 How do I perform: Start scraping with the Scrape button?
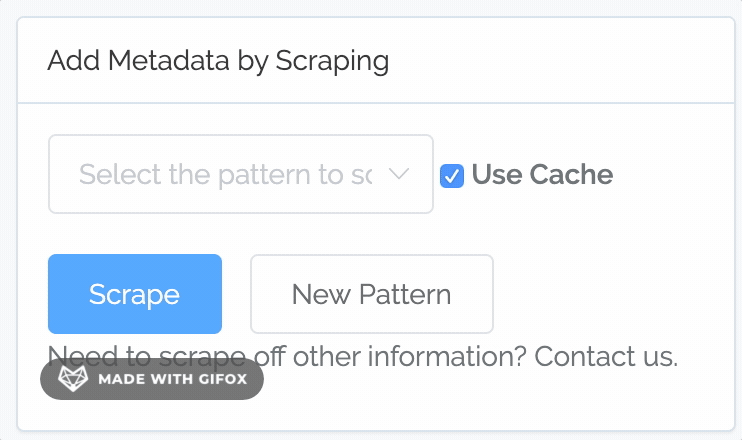tap(135, 294)
